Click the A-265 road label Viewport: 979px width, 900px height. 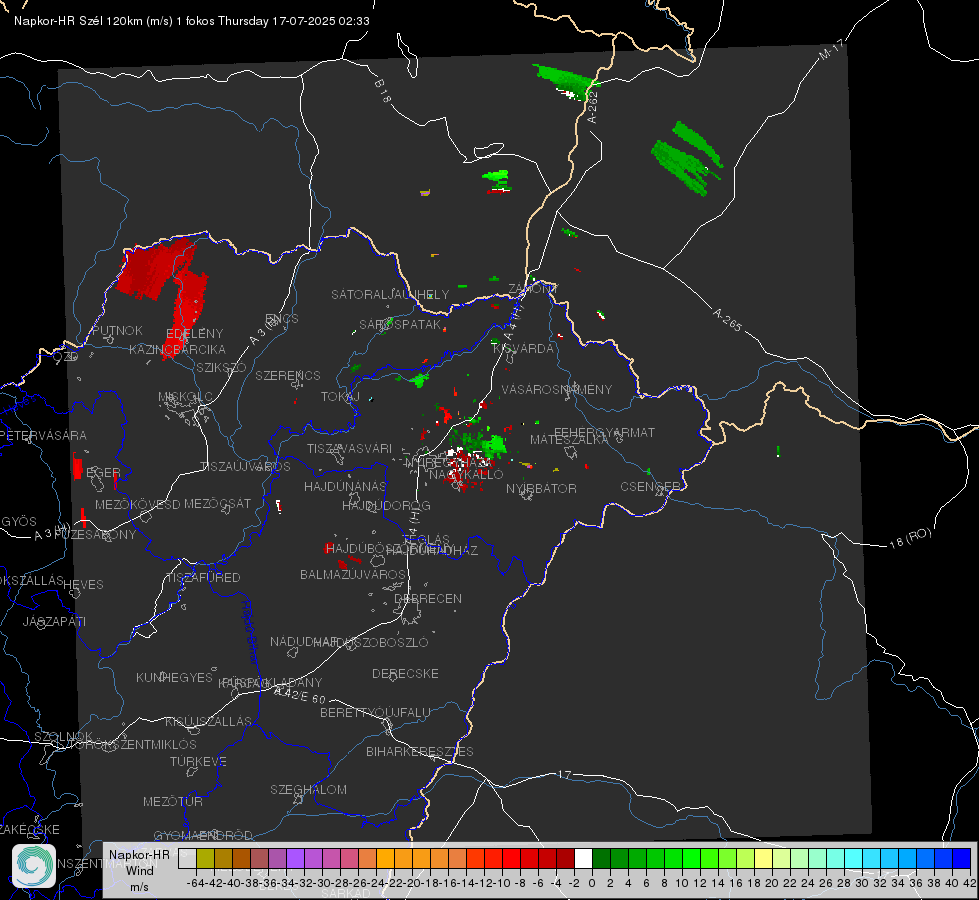727,319
